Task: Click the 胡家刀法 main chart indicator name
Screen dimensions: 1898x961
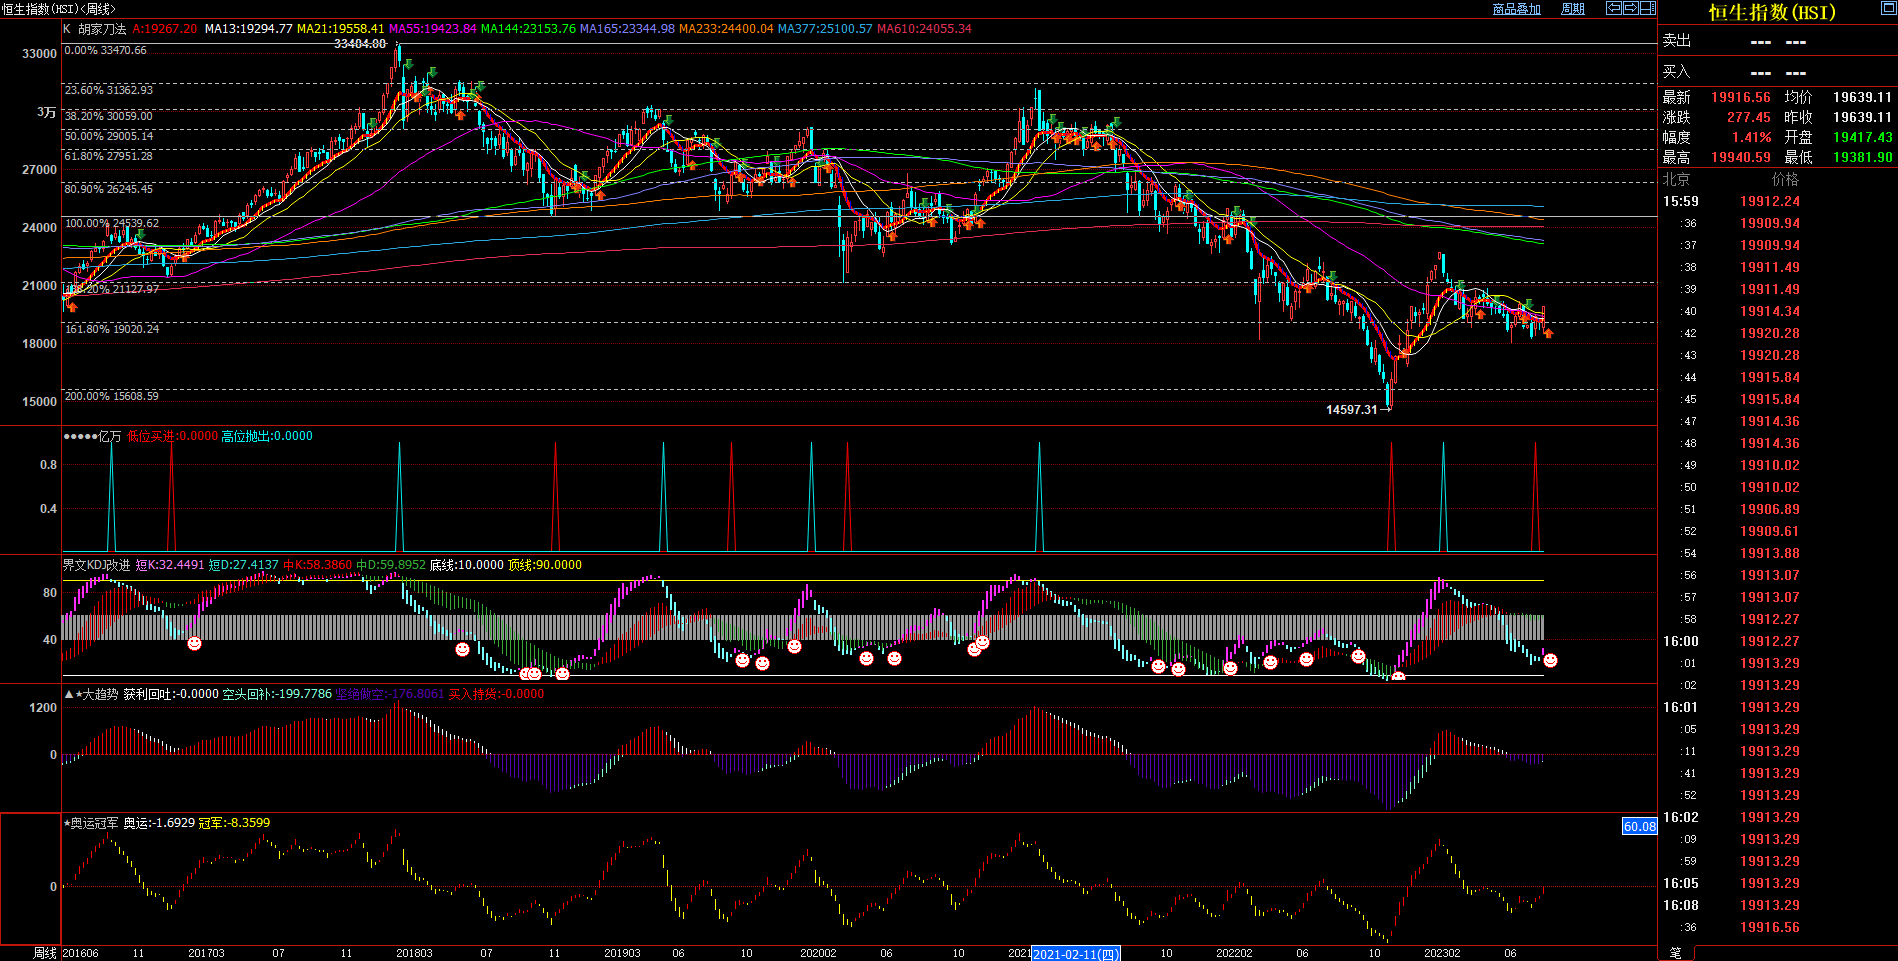Action: 102,29
